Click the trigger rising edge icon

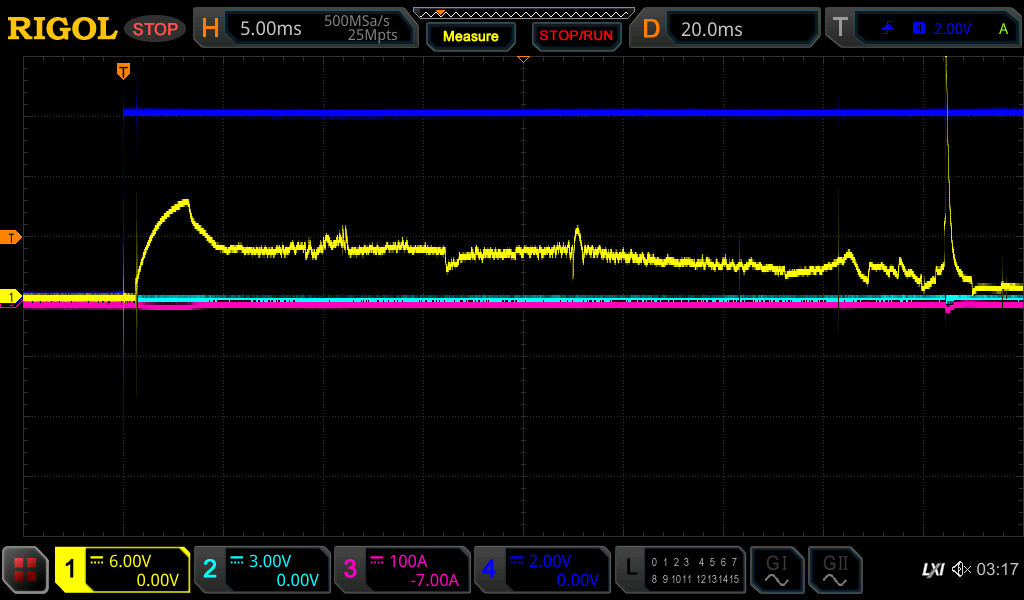[x=887, y=29]
